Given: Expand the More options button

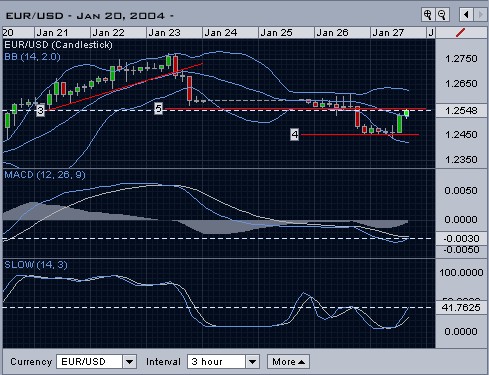Looking at the screenshot, I should point(288,362).
